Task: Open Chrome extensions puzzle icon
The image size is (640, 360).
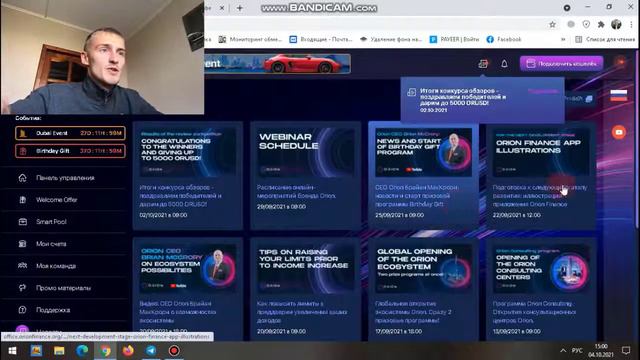Action: click(601, 24)
